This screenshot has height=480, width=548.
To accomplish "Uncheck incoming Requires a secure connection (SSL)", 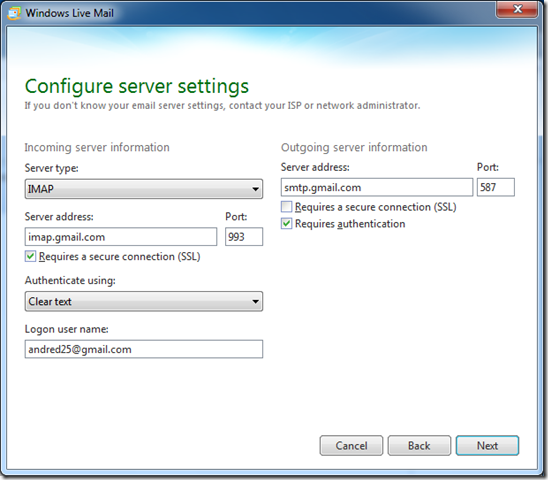I will [30, 256].
